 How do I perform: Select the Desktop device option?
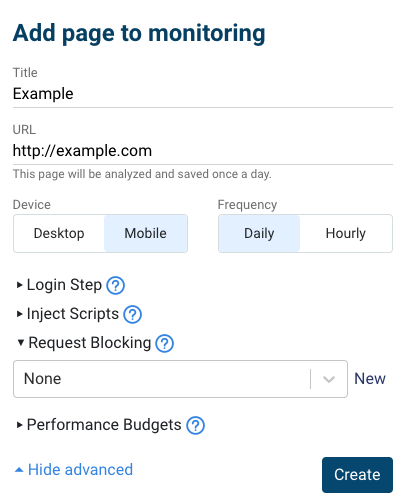(59, 233)
